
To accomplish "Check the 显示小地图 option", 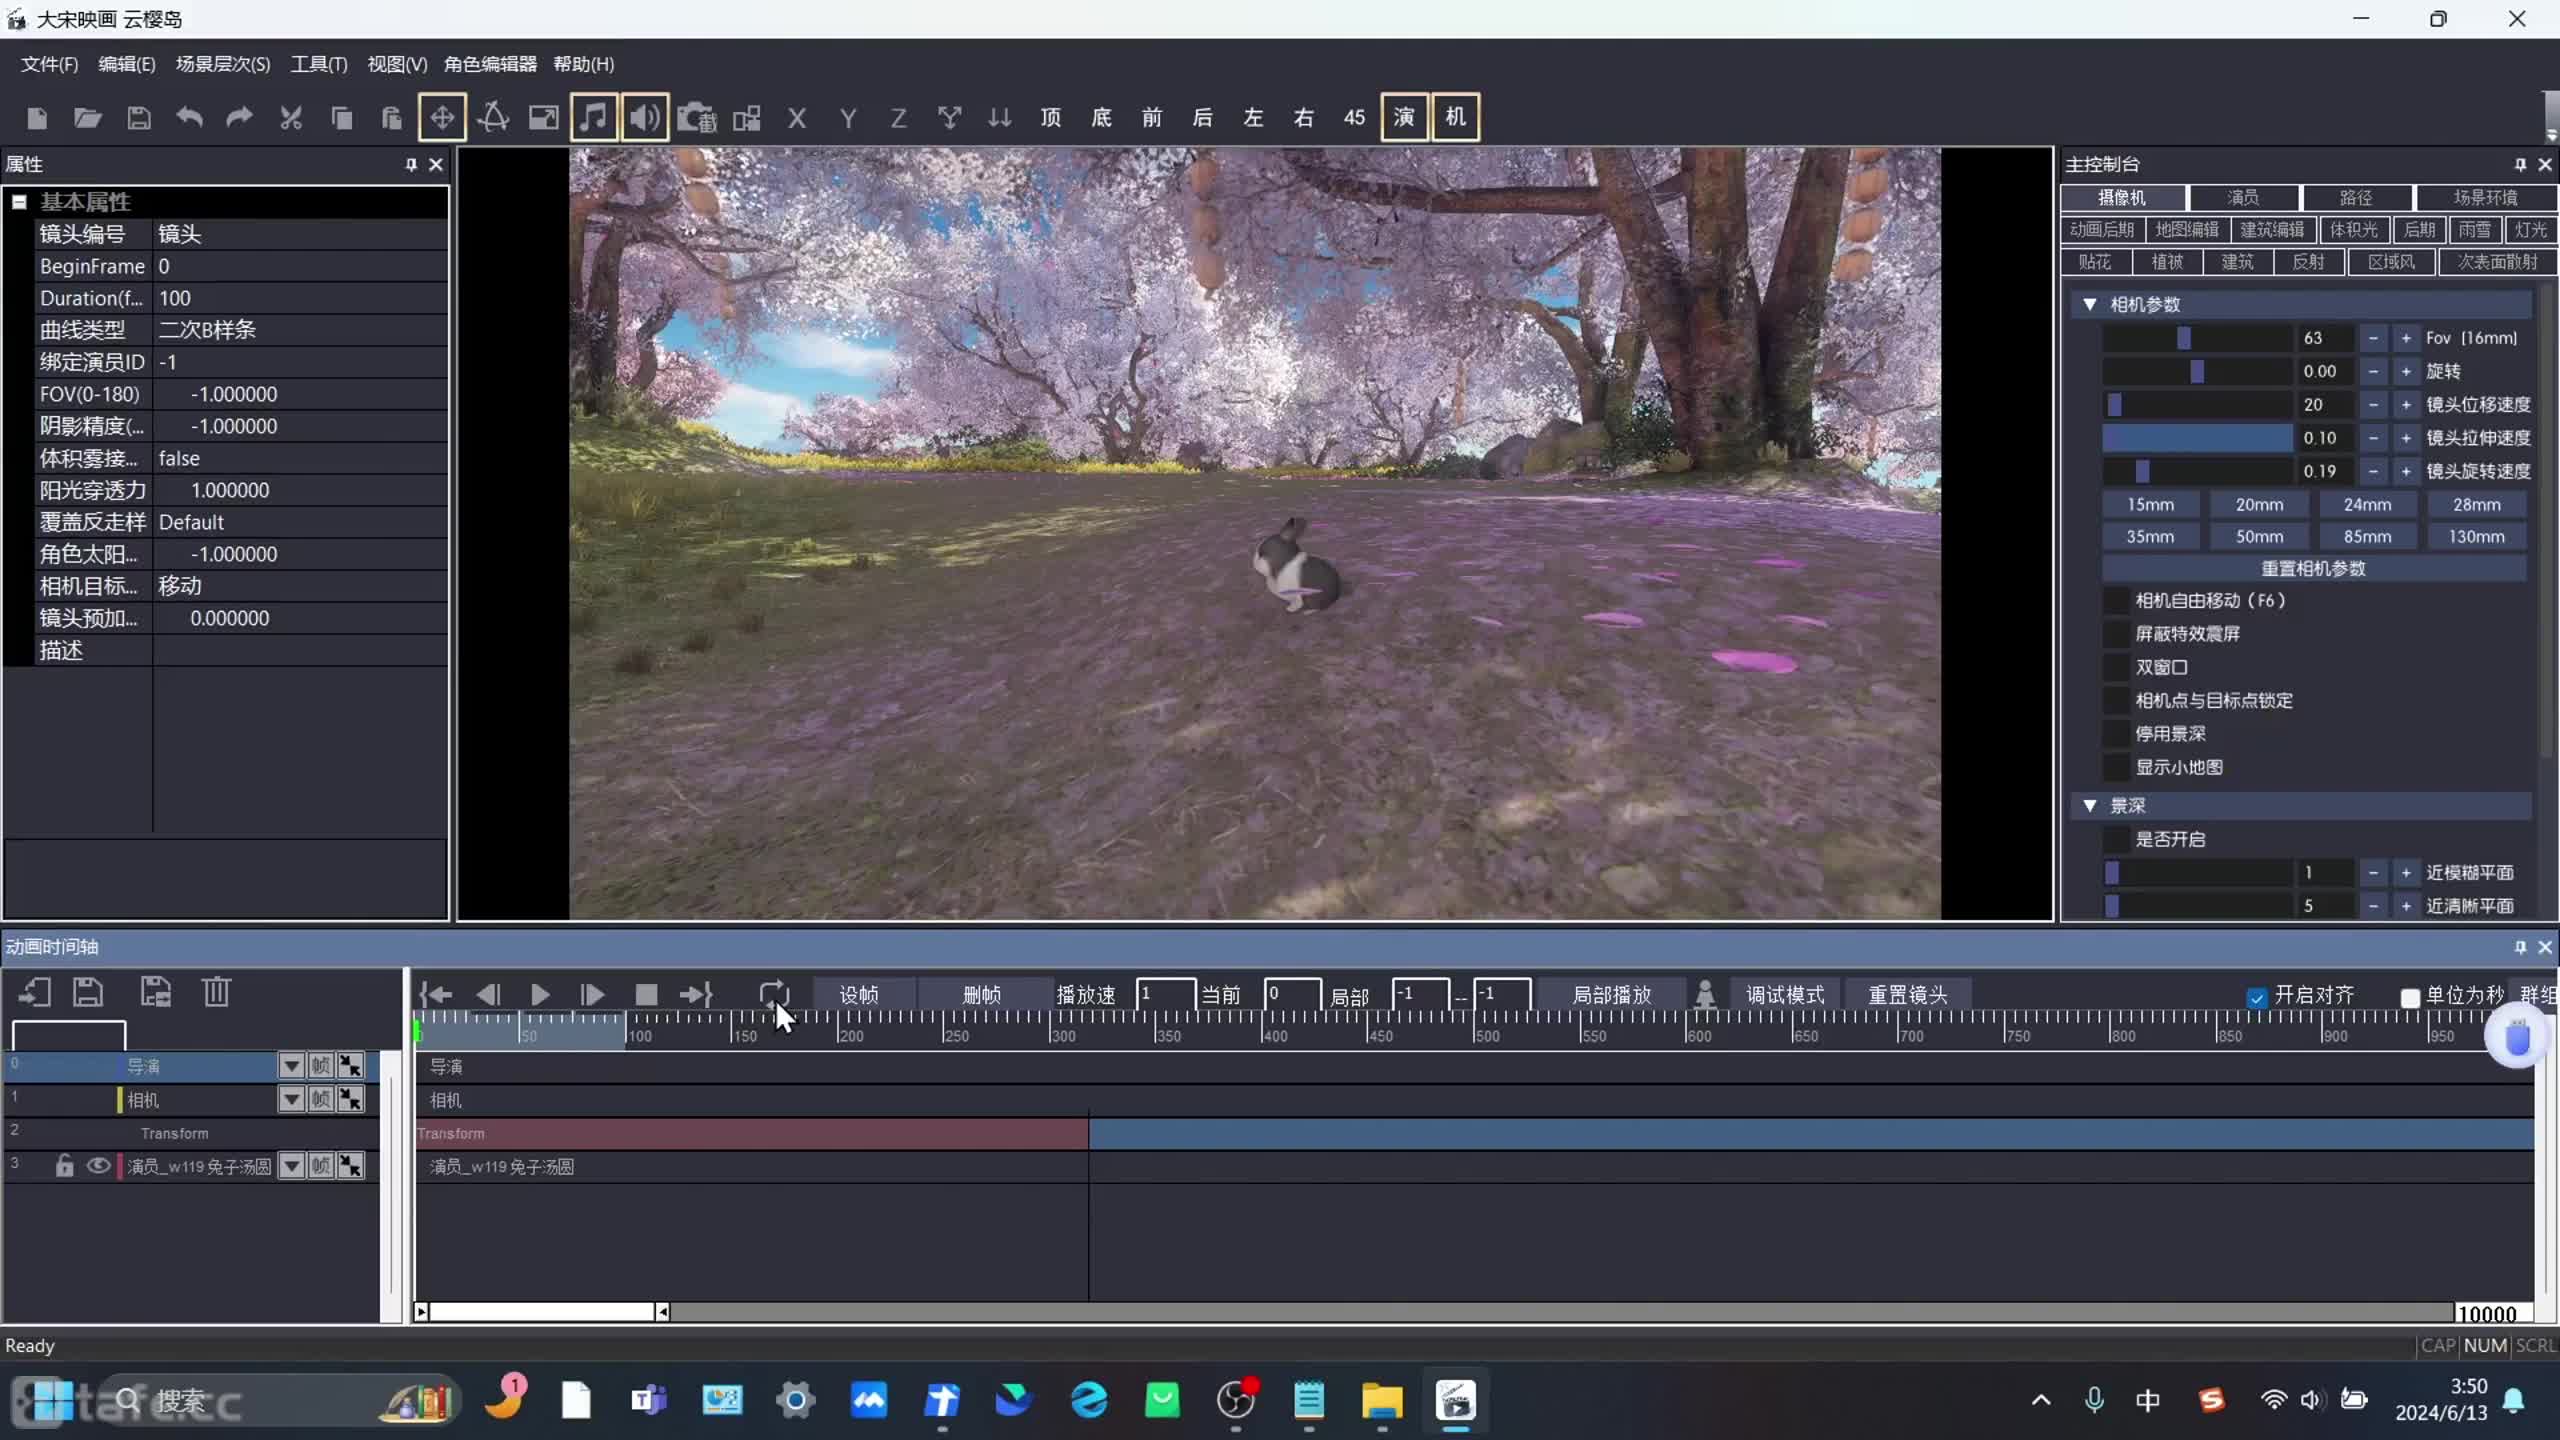I will 2115,767.
